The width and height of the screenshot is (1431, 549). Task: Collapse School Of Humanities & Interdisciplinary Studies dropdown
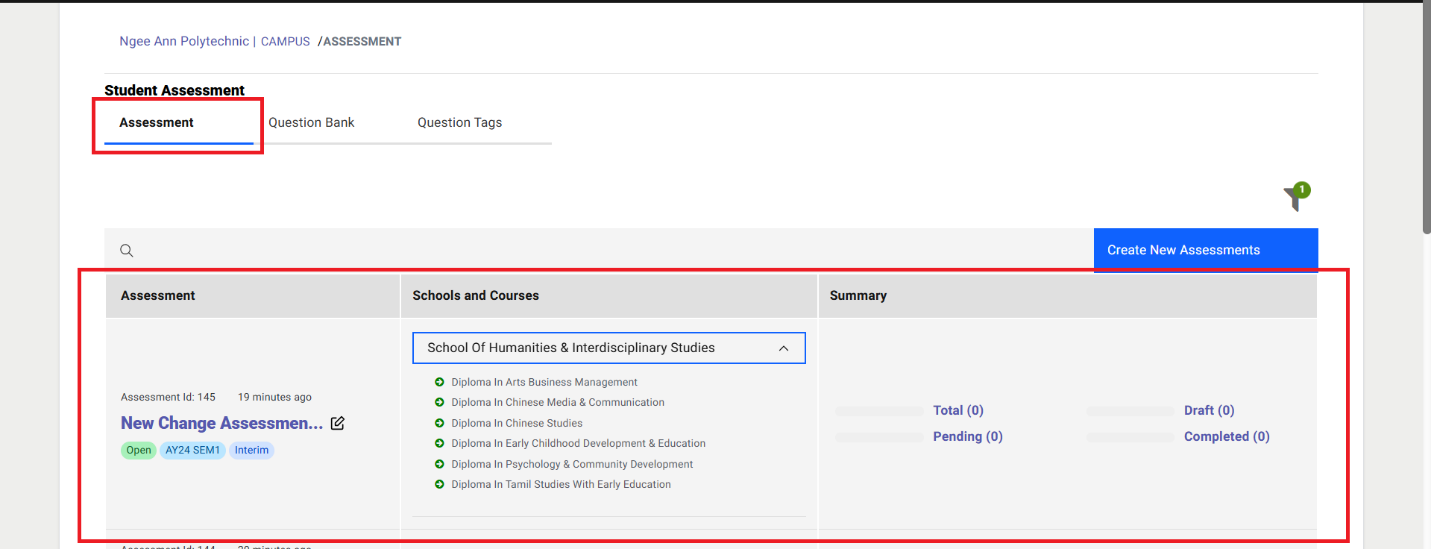(x=608, y=348)
